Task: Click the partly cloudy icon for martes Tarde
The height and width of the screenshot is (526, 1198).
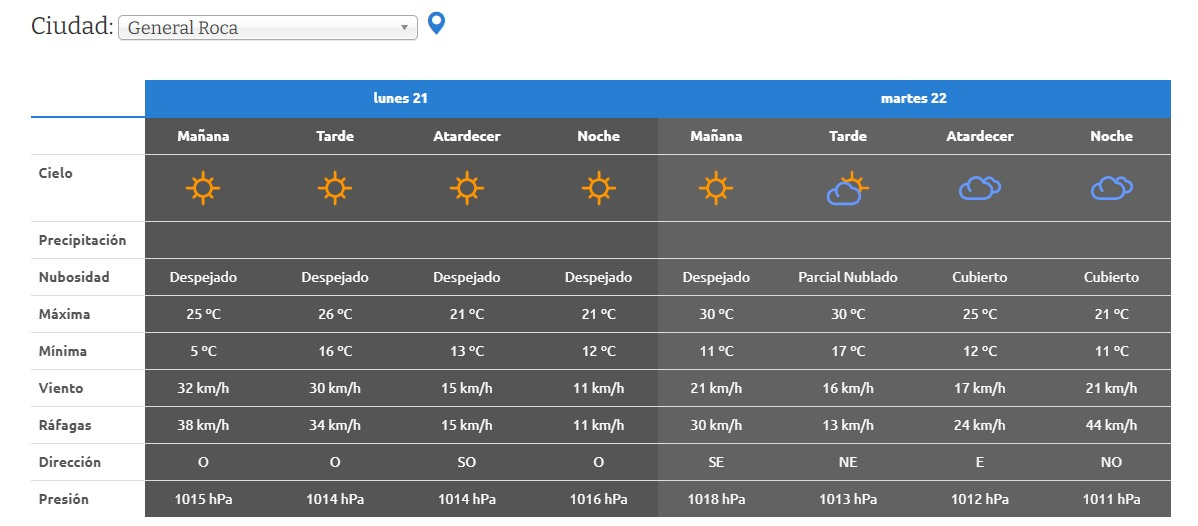Action: [847, 188]
